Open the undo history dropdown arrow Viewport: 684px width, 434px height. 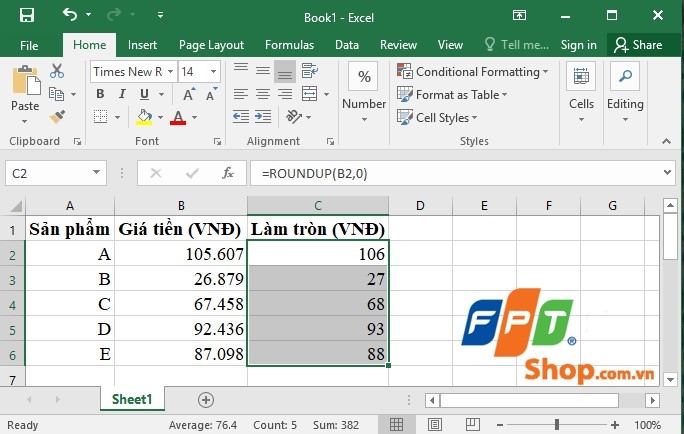[x=89, y=15]
